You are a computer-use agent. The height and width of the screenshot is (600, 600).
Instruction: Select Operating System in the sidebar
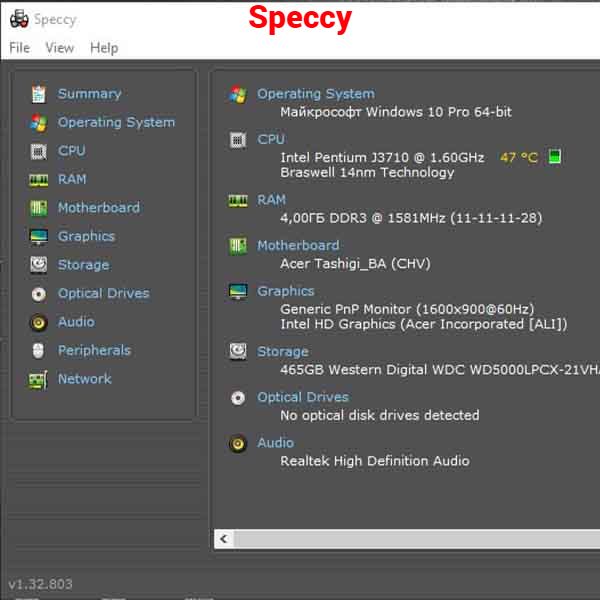pyautogui.click(x=116, y=122)
